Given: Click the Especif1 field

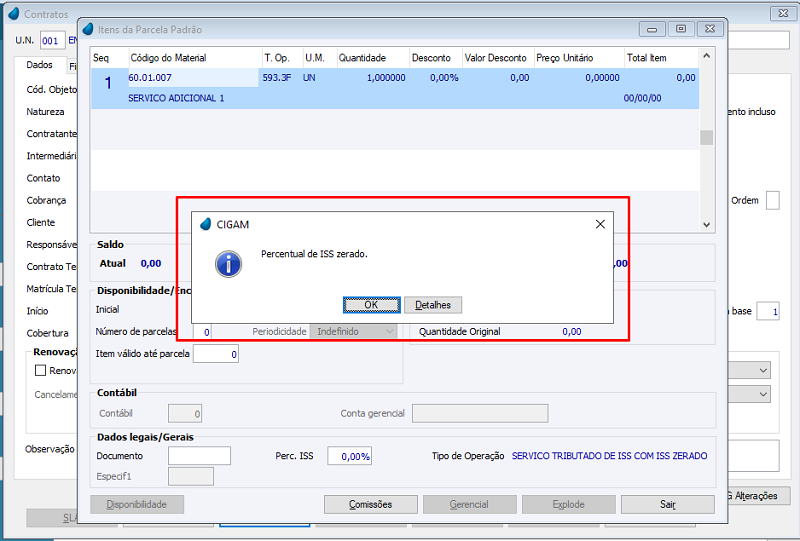Looking at the screenshot, I should [x=191, y=476].
